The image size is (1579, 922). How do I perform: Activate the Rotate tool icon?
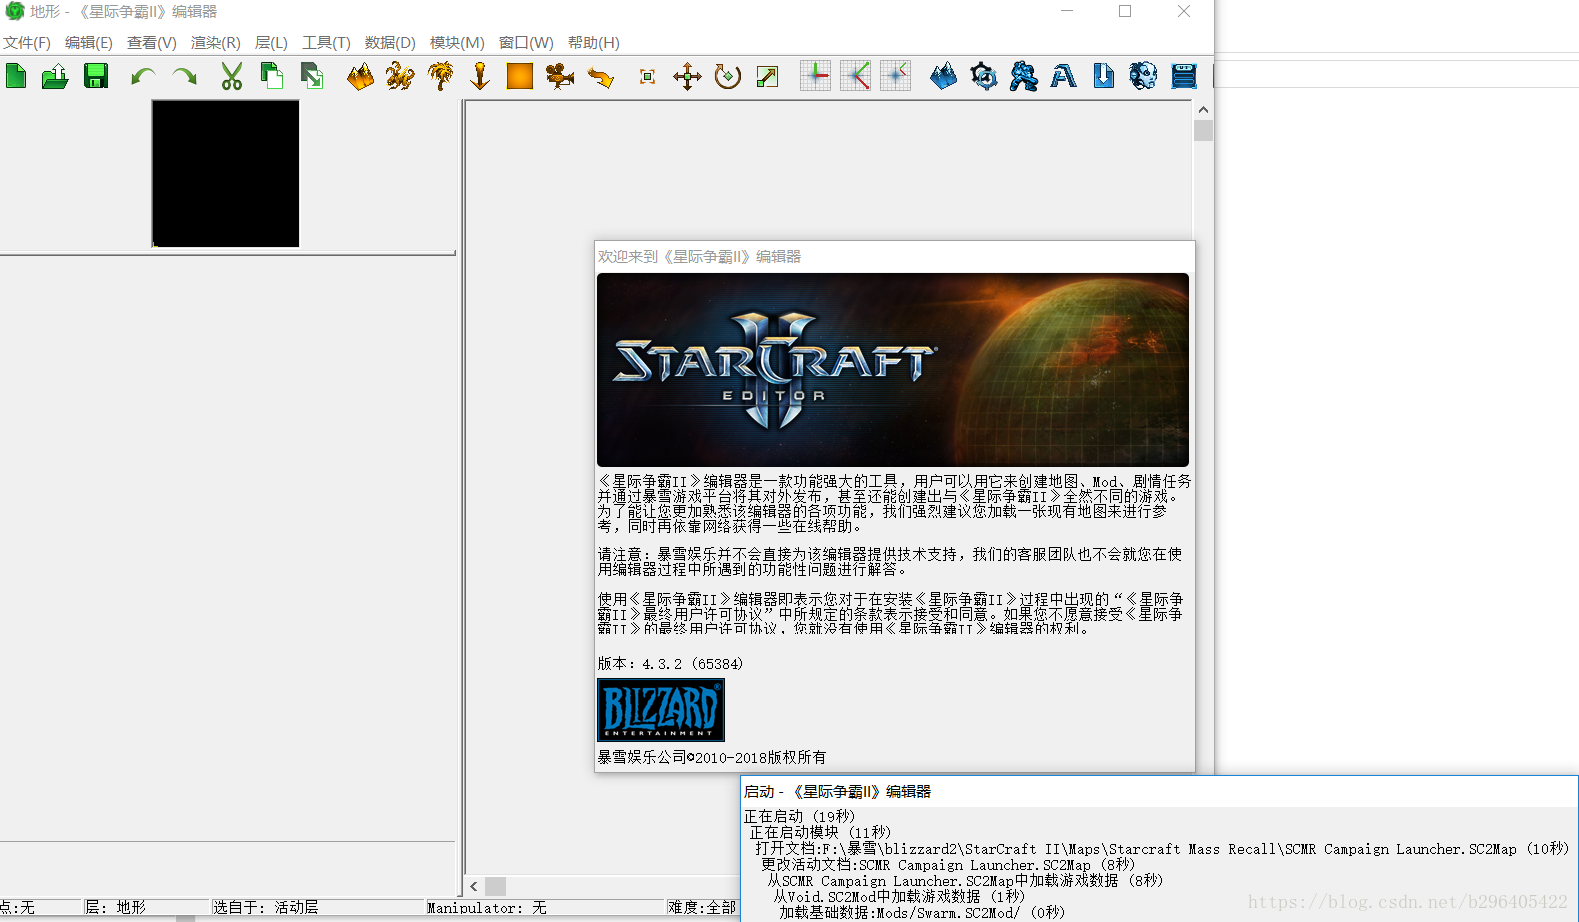click(728, 76)
